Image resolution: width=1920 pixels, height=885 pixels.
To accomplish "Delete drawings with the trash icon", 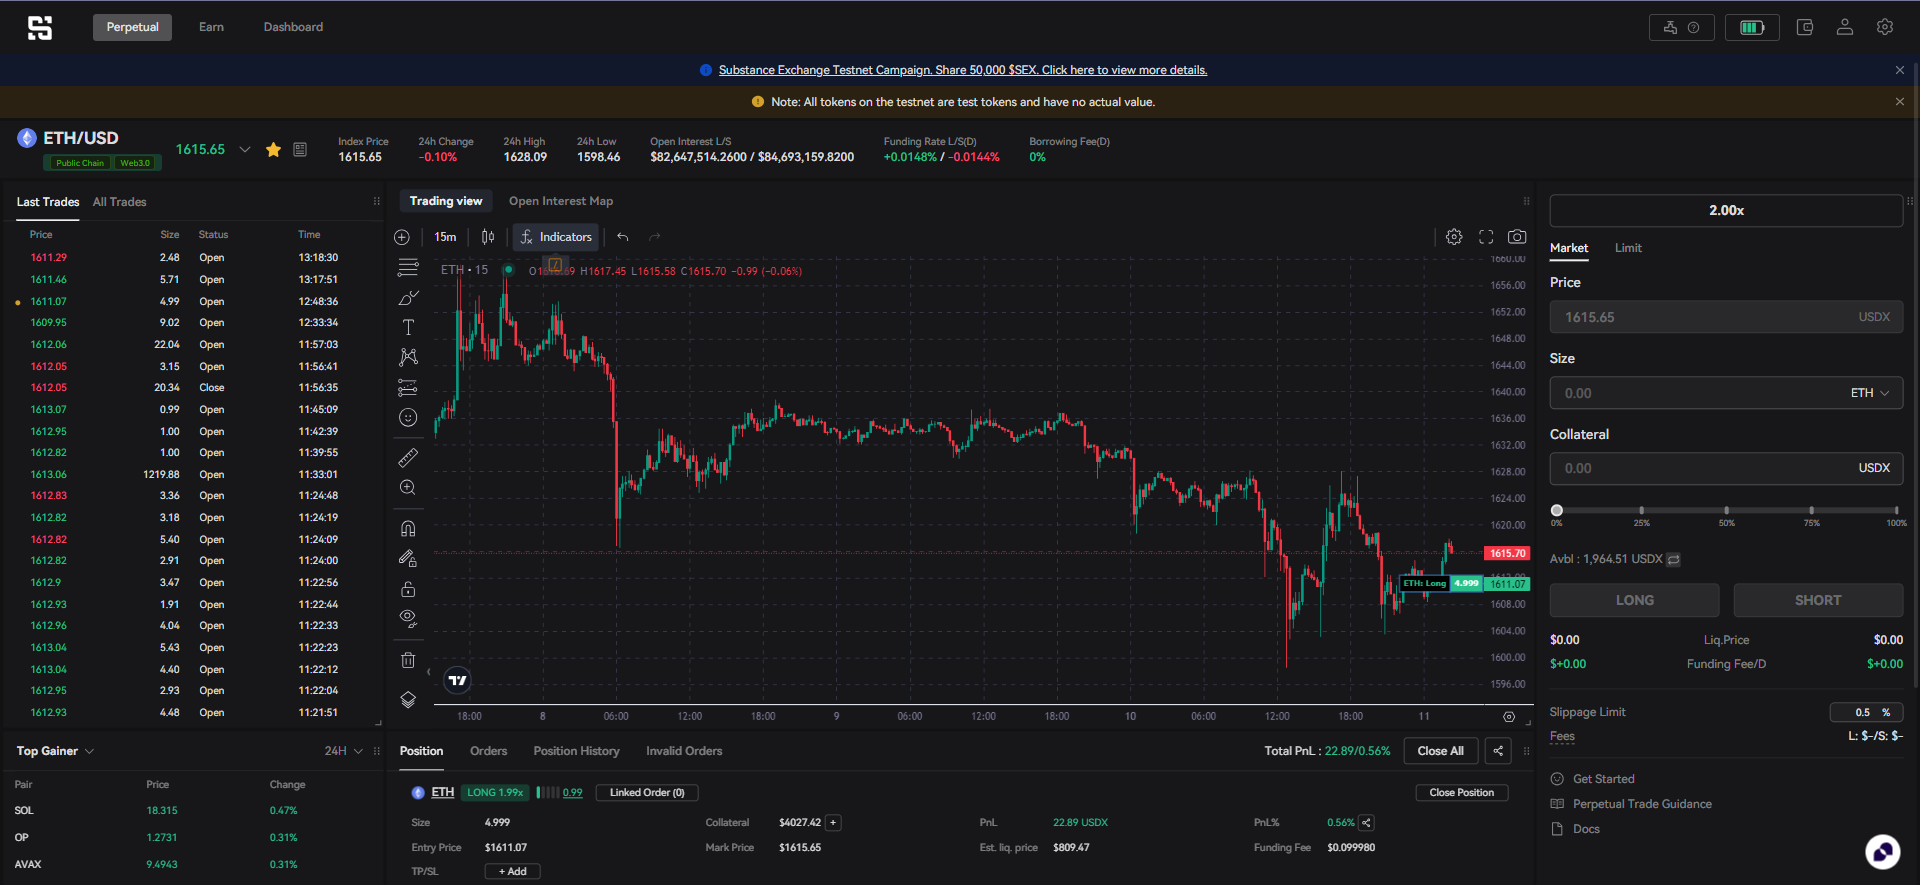I will (x=408, y=660).
